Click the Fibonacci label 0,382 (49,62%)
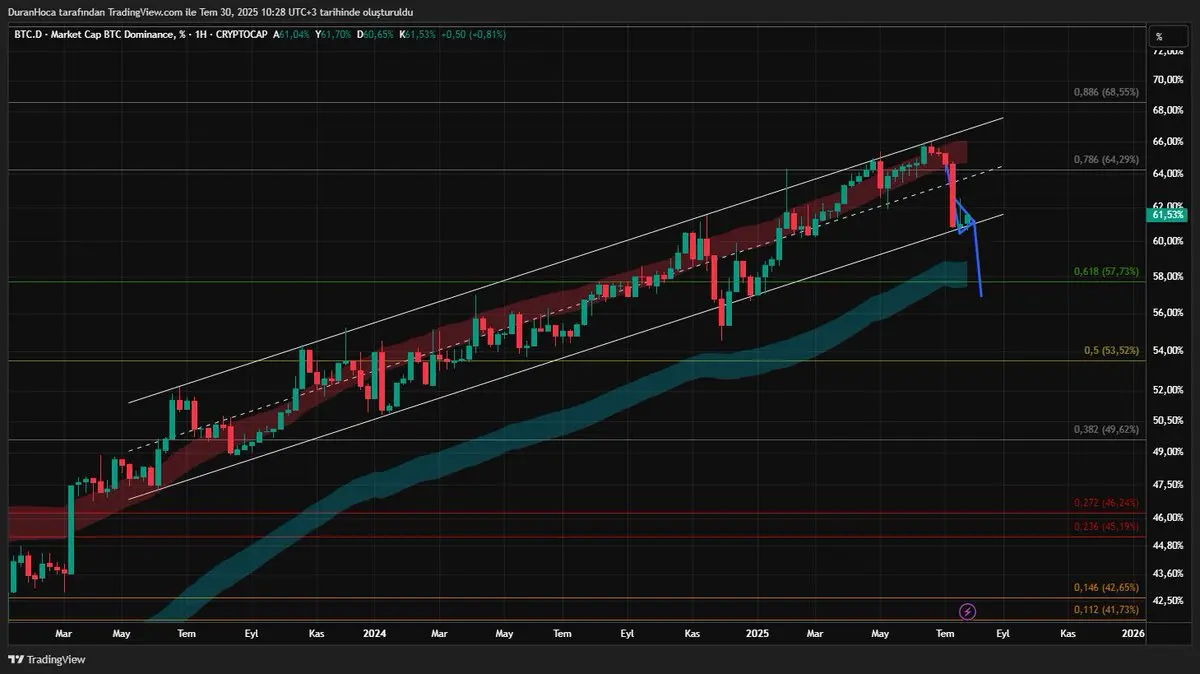Viewport: 1200px width, 674px height. pos(1106,428)
